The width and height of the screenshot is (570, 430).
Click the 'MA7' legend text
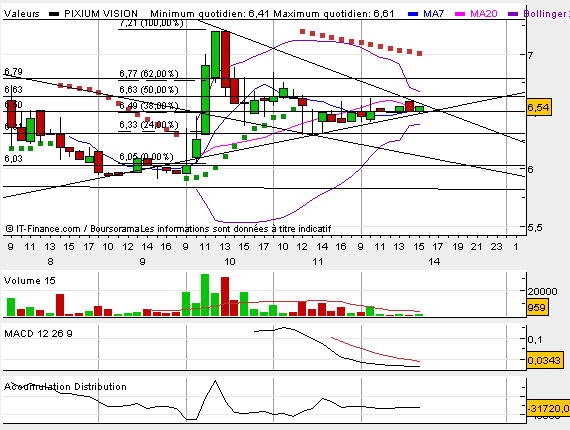[x=433, y=14]
